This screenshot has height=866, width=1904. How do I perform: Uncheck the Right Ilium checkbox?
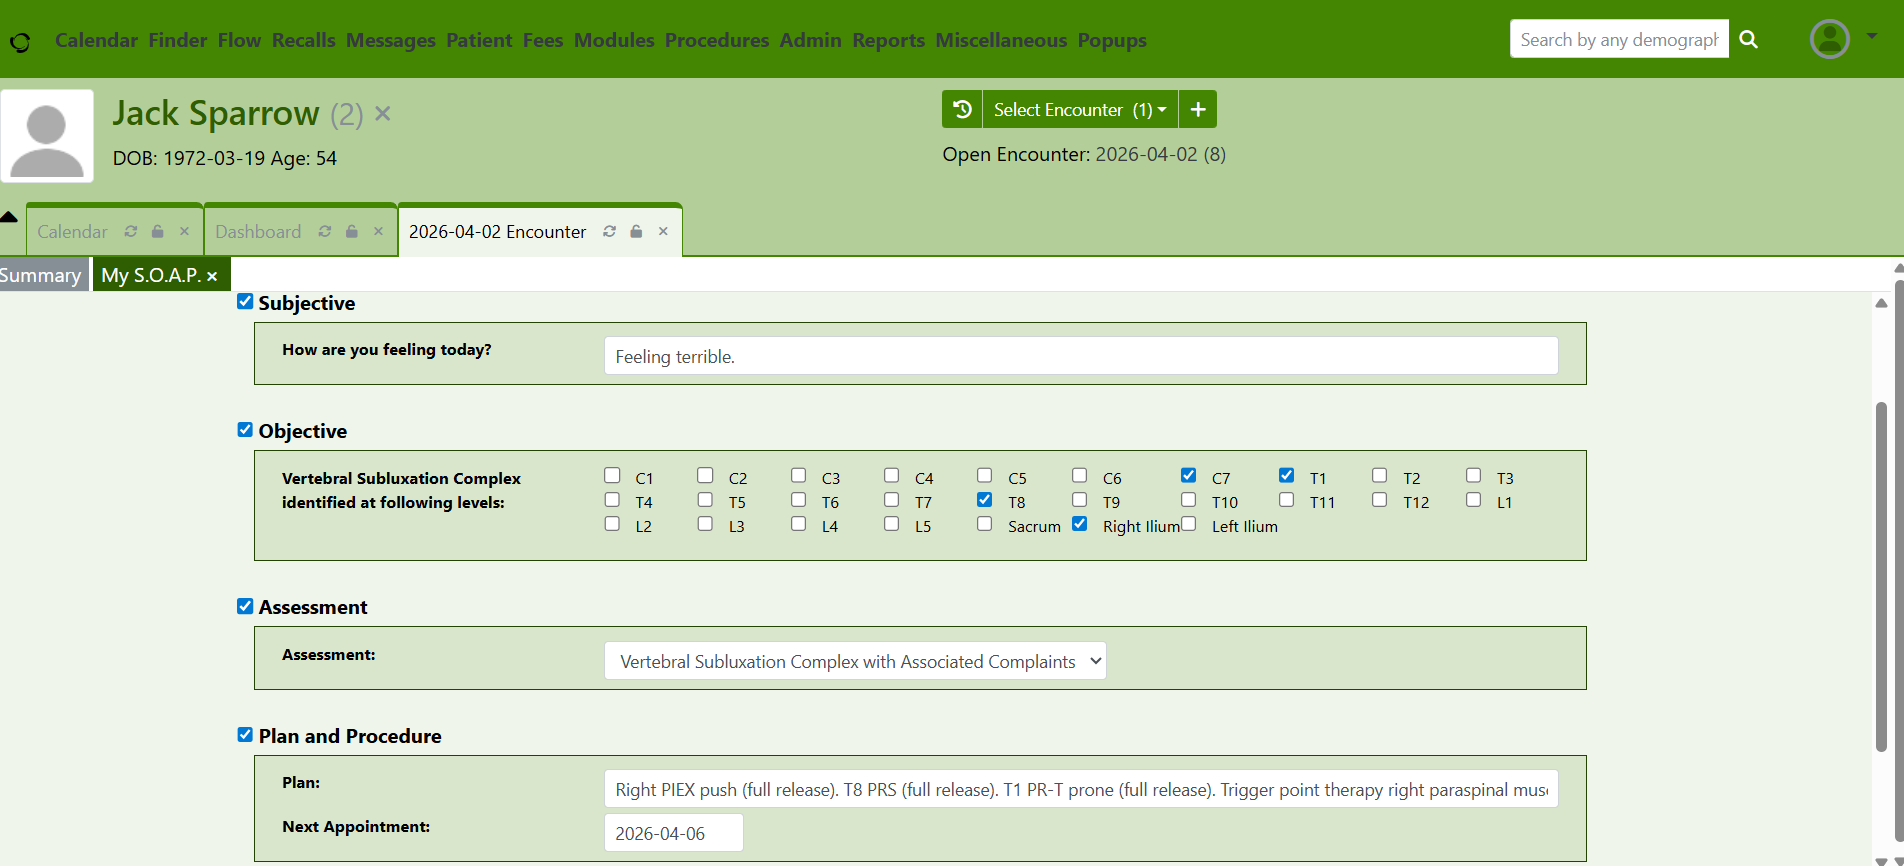pos(1079,524)
